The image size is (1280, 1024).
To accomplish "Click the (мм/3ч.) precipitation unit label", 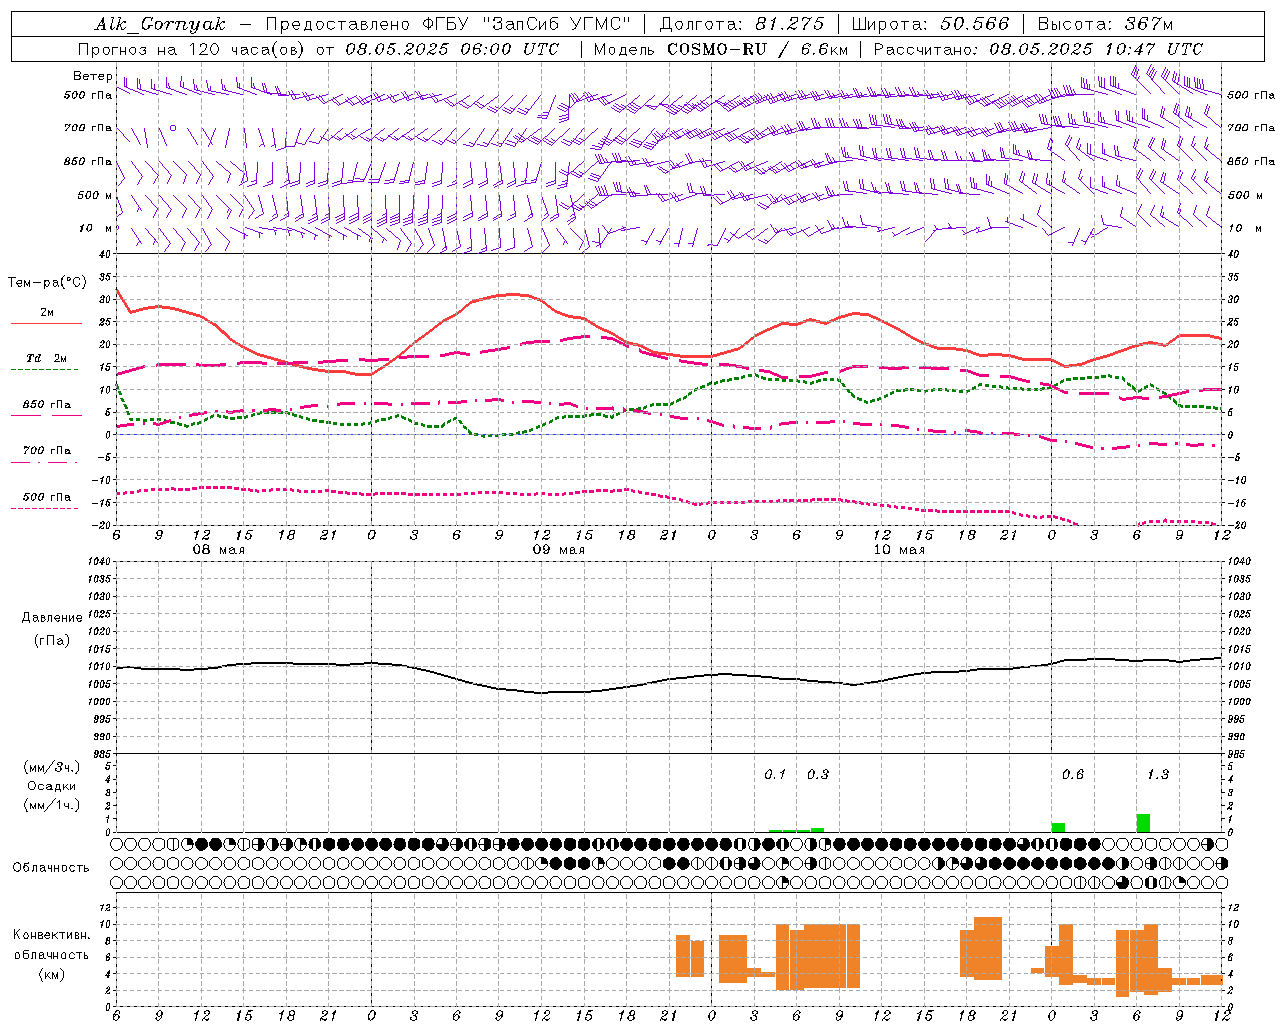I will (x=51, y=767).
